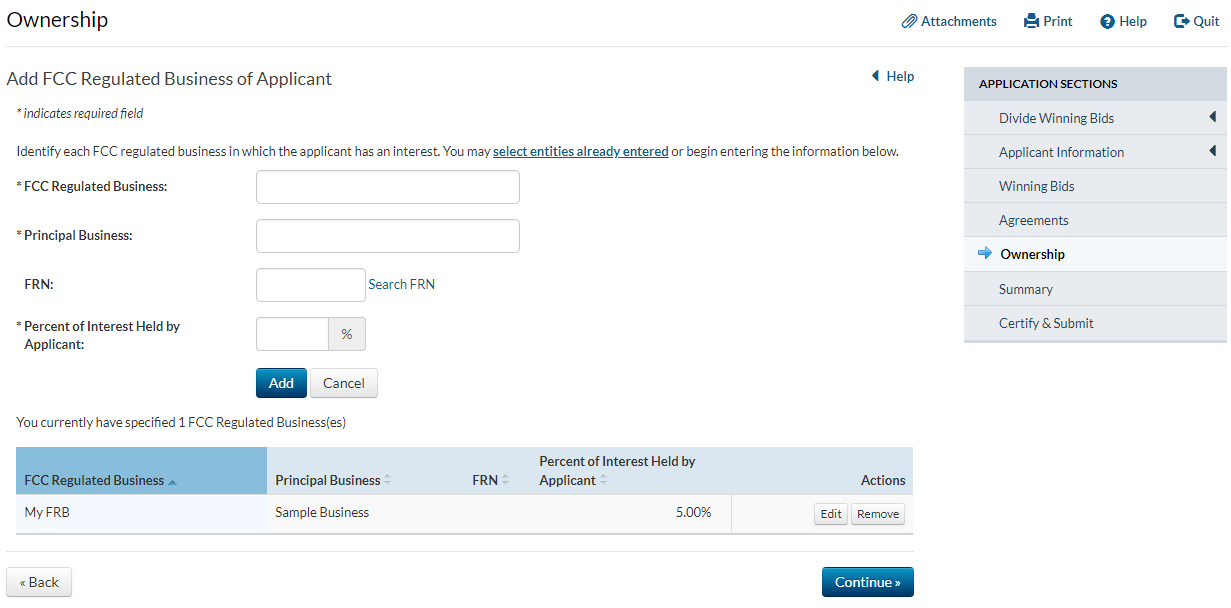Expand the Applicant Information section arrow

pos(1212,151)
